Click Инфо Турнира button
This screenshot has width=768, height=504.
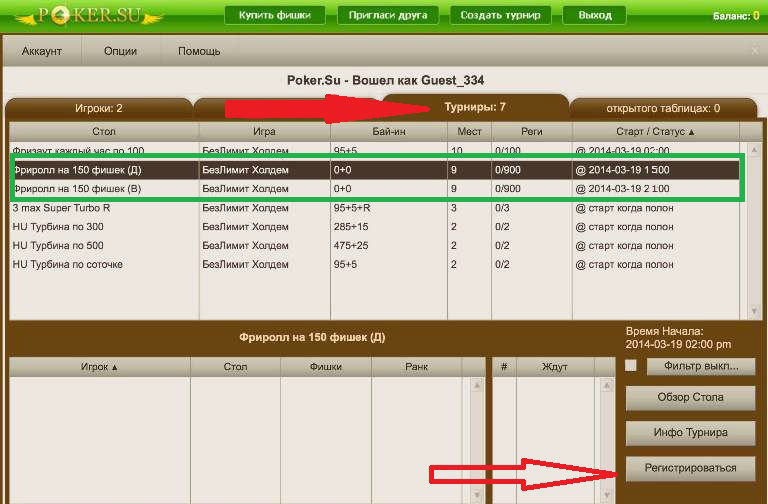(691, 433)
